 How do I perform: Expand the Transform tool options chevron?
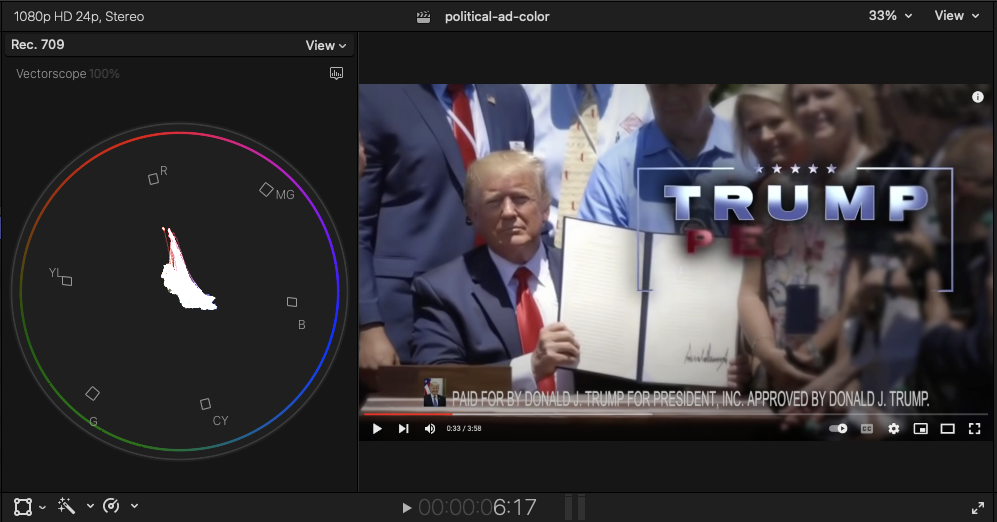point(42,507)
